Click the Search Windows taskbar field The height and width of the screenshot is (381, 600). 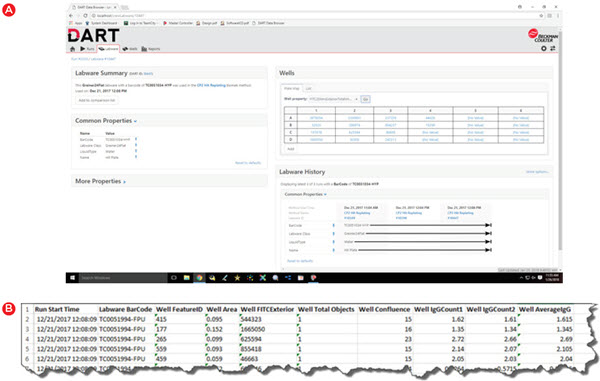[x=122, y=278]
